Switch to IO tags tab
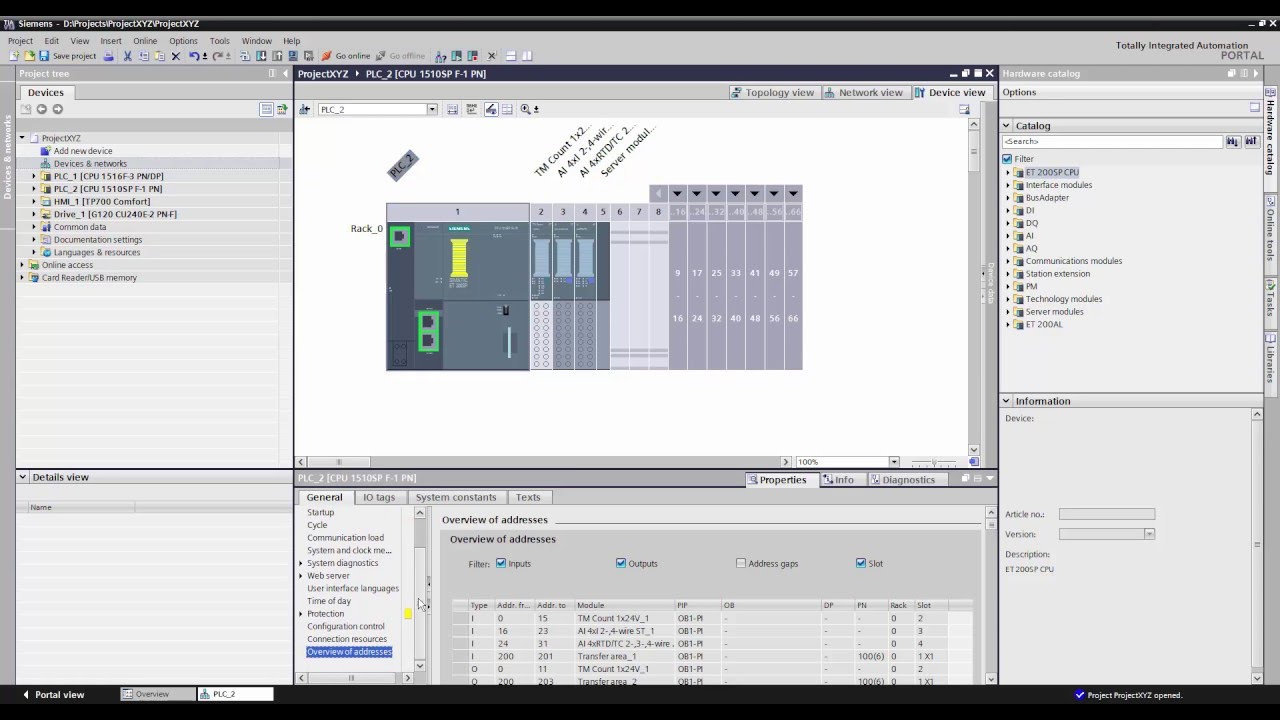 [x=379, y=497]
